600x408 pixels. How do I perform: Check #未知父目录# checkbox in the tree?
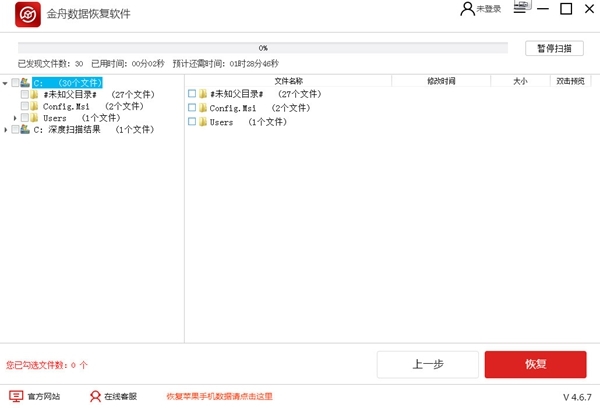tap(25, 94)
